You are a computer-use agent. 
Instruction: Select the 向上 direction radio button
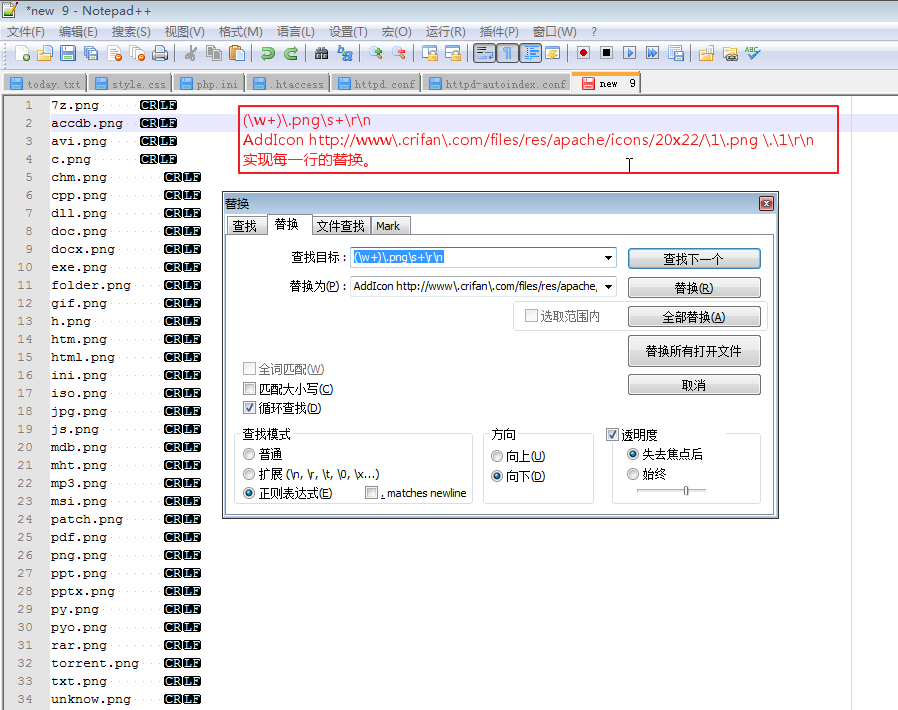point(496,456)
